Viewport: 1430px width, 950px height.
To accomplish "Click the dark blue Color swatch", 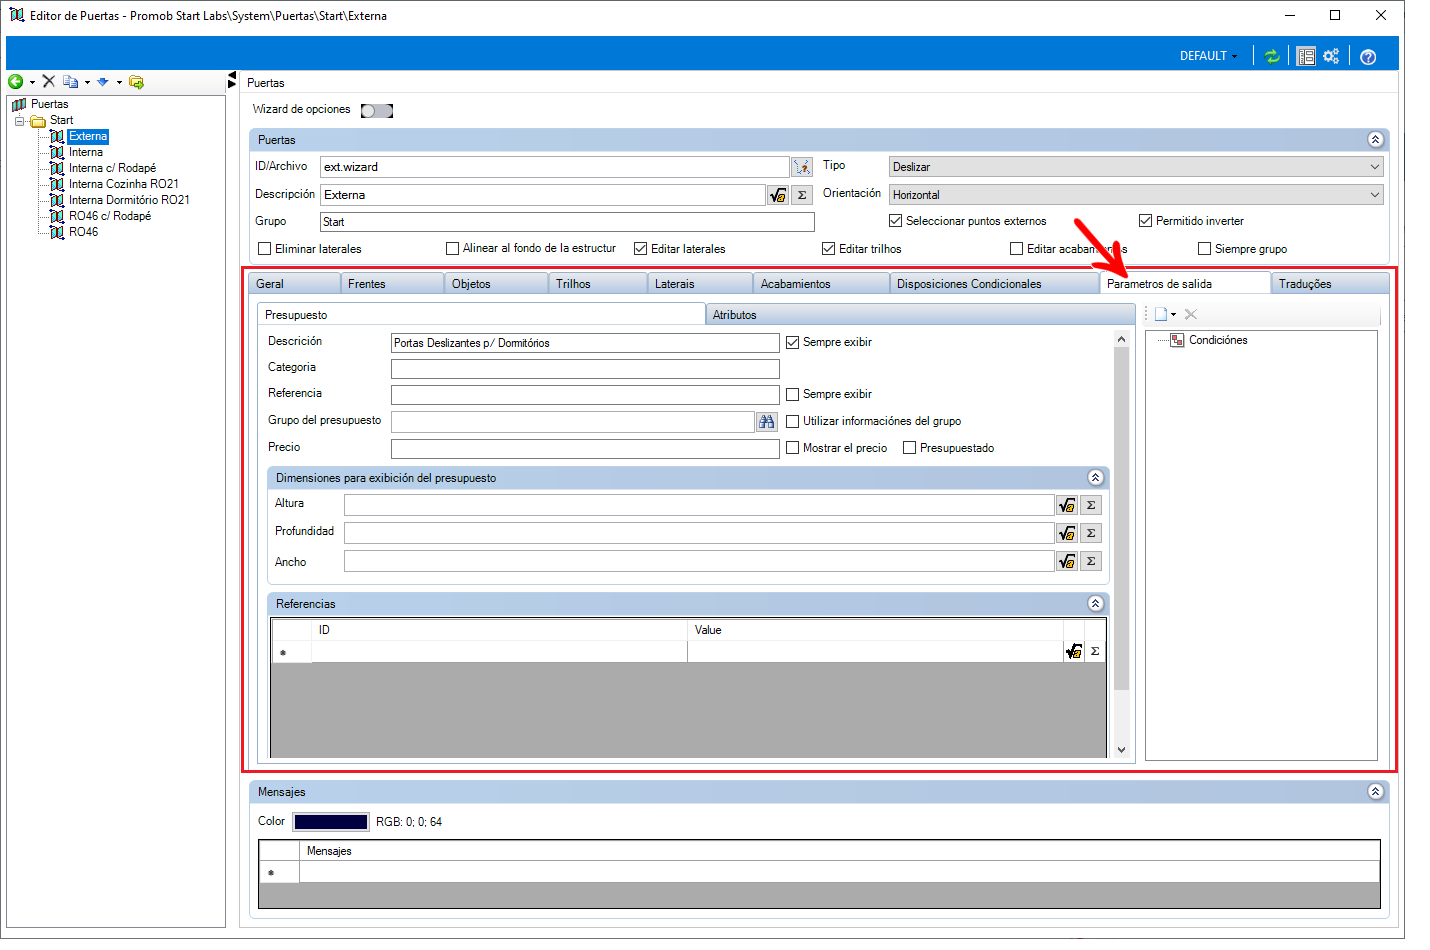I will (x=331, y=822).
